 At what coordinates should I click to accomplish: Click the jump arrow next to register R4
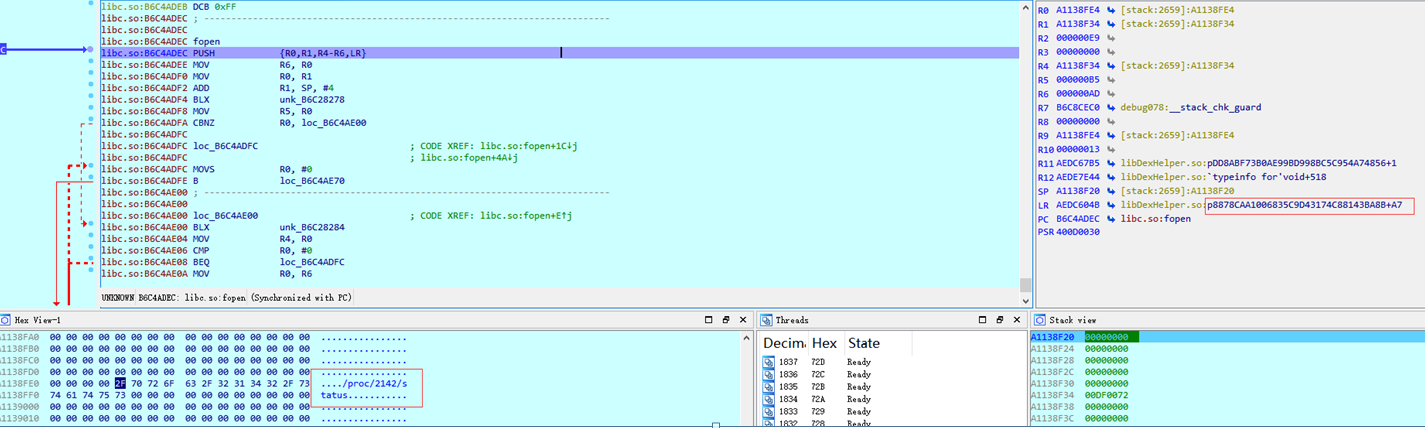[x=1112, y=65]
